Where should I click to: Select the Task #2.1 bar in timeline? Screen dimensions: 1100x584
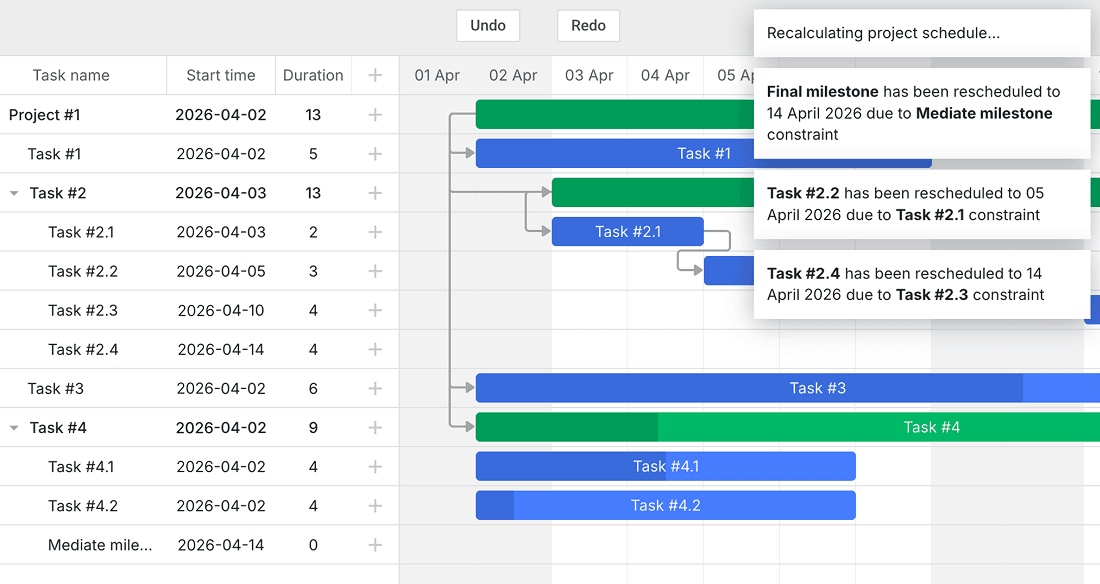coord(628,232)
